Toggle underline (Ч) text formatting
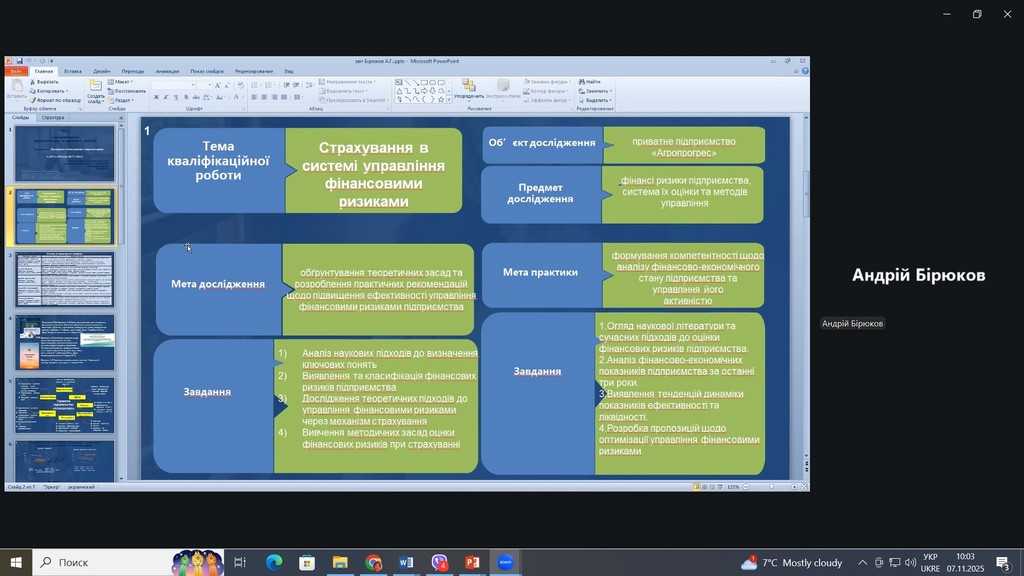Viewport: 1024px width, 576px height. pos(175,97)
